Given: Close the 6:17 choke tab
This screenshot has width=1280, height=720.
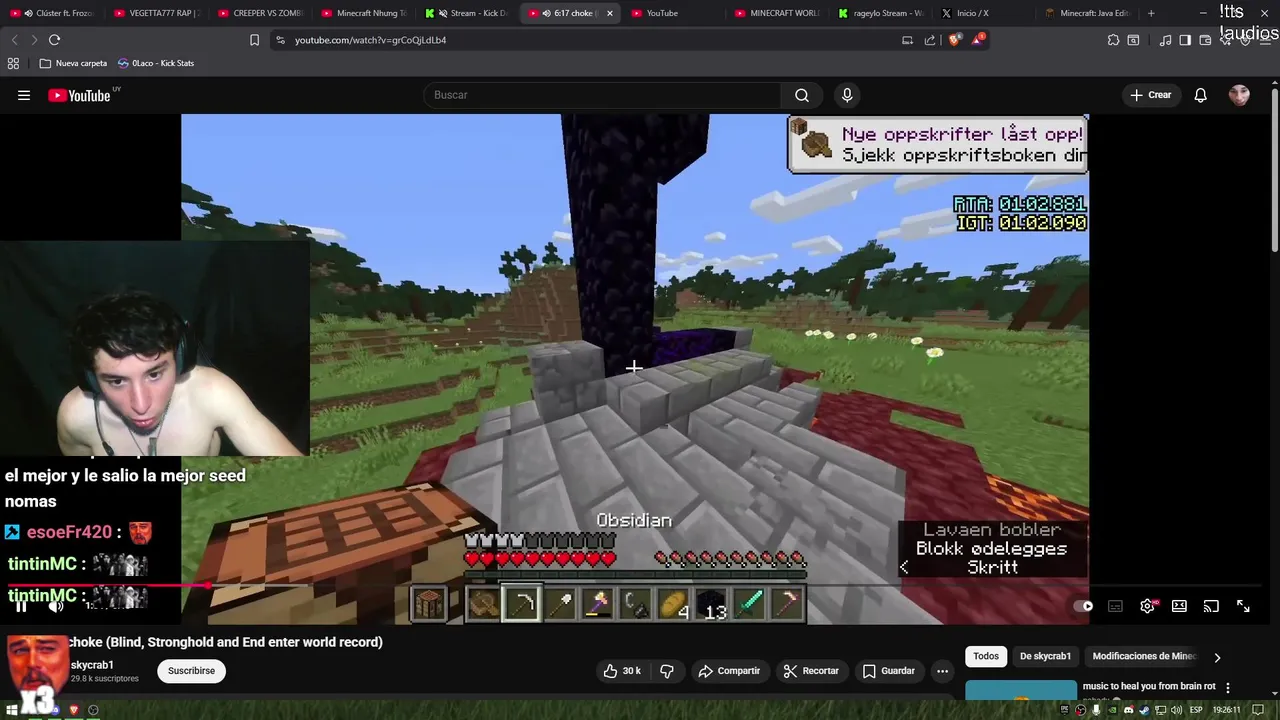Looking at the screenshot, I should tap(609, 13).
